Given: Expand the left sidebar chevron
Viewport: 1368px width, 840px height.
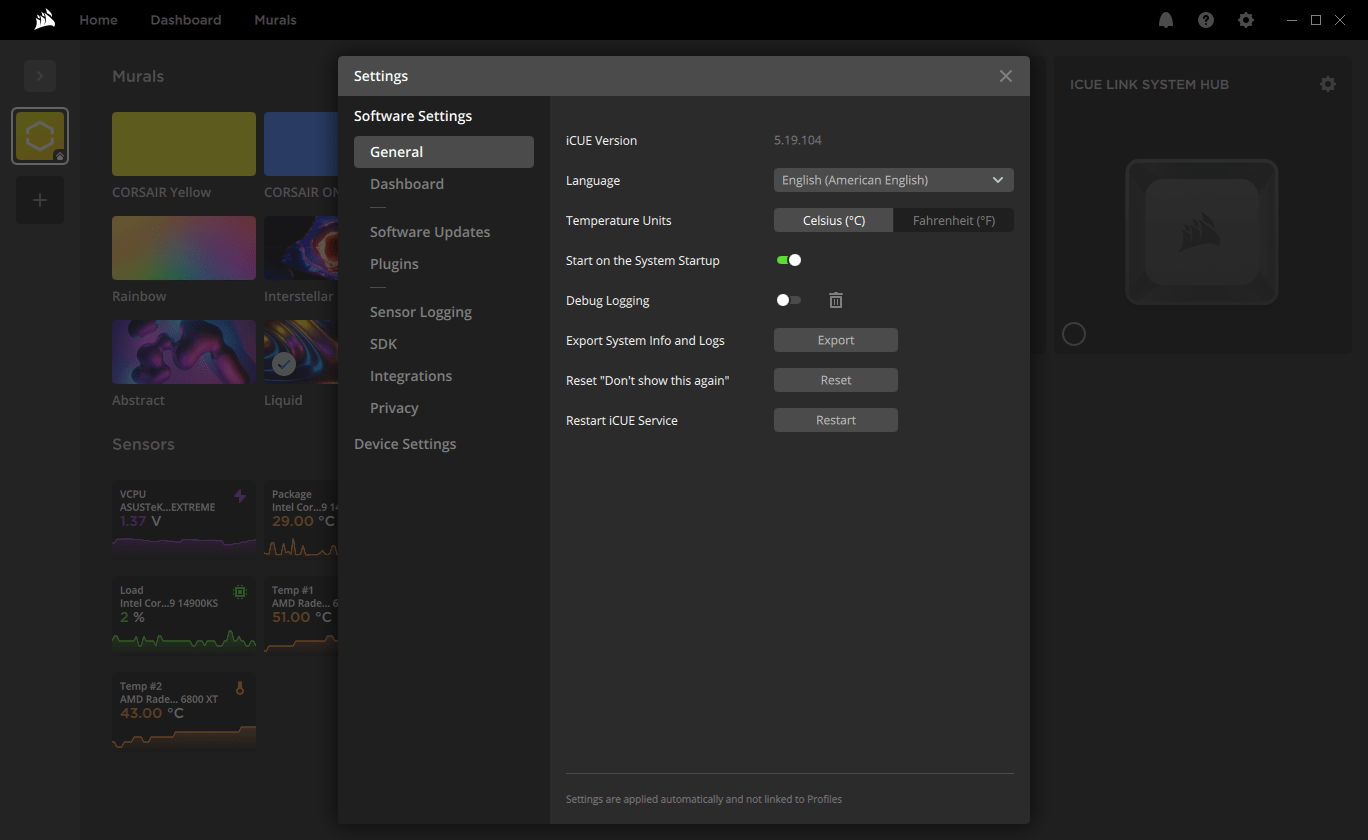Looking at the screenshot, I should [x=40, y=76].
